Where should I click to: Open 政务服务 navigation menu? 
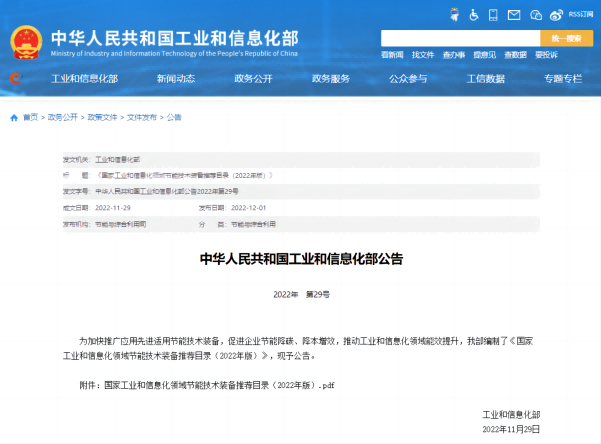click(x=331, y=79)
